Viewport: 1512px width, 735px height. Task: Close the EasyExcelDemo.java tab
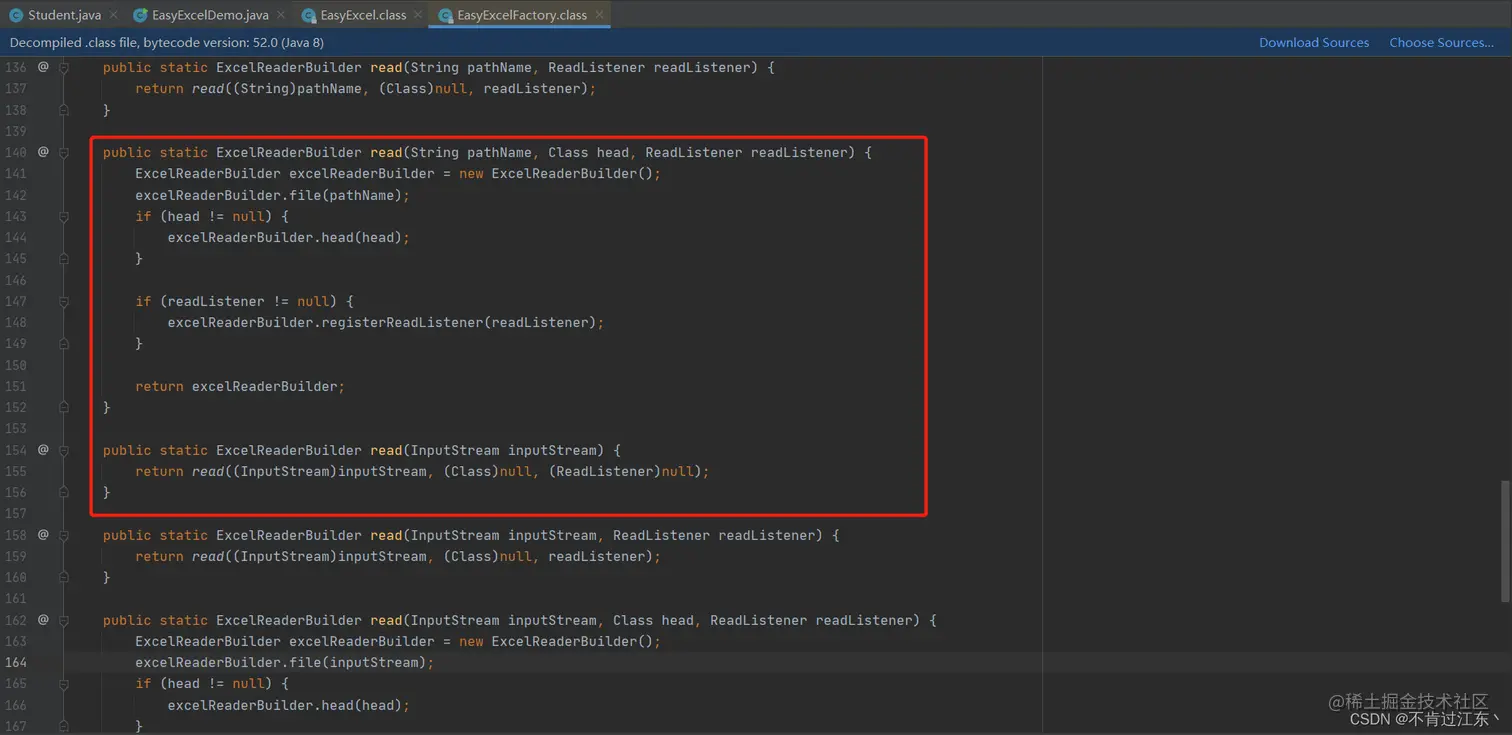coord(280,15)
